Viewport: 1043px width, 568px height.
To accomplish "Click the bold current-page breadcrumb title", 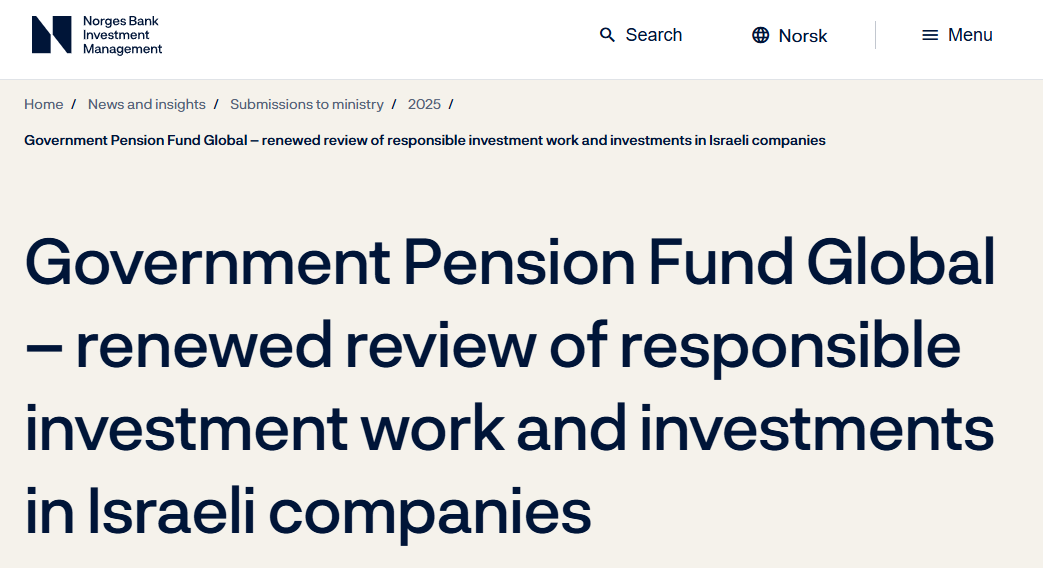I will [x=425, y=140].
